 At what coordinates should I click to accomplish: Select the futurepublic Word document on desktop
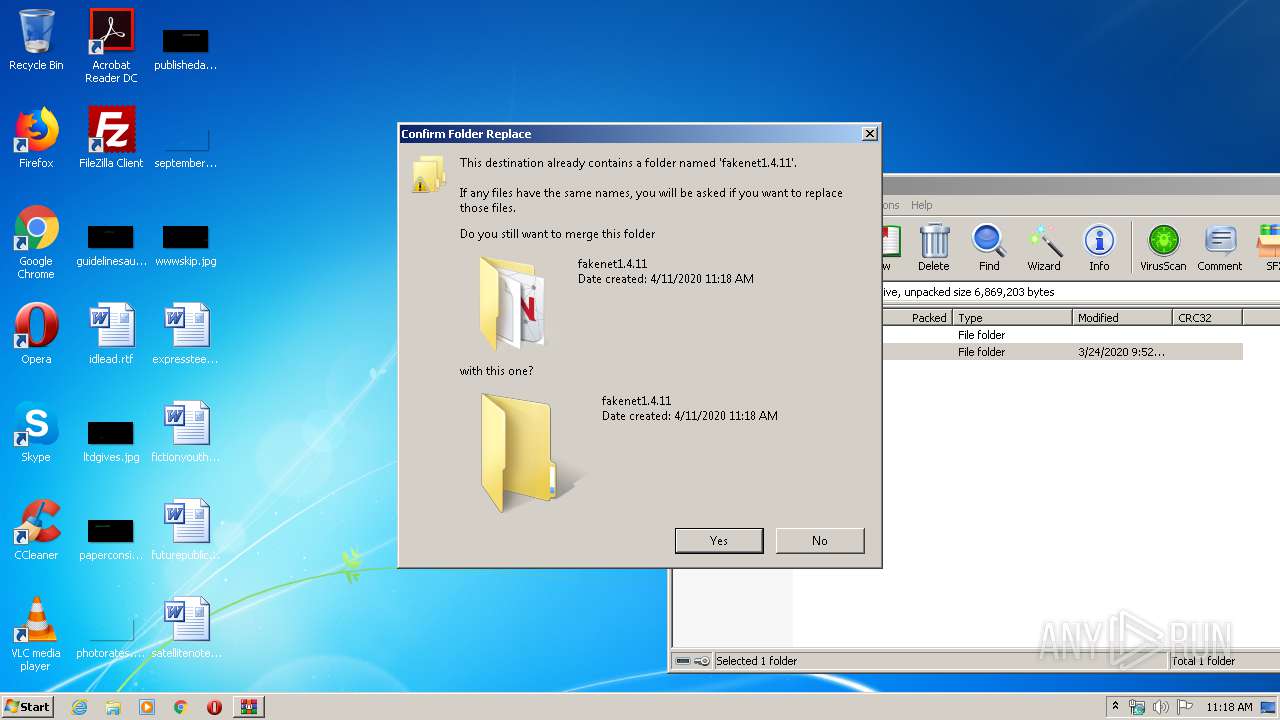point(186,530)
